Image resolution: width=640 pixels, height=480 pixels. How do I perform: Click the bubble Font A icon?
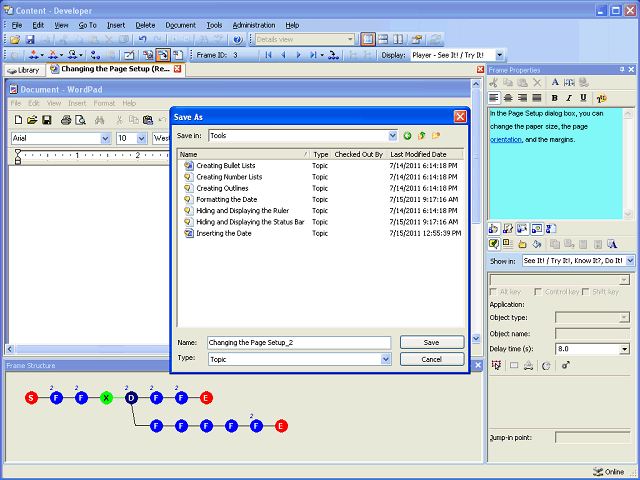pyautogui.click(x=555, y=82)
